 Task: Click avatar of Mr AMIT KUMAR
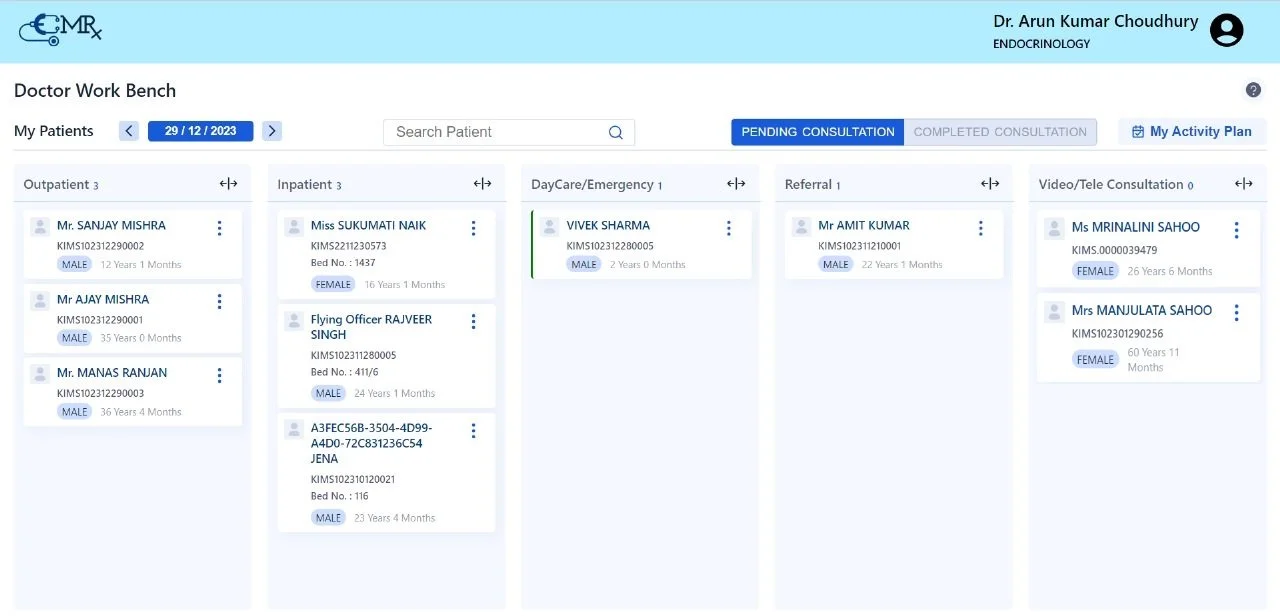(802, 227)
